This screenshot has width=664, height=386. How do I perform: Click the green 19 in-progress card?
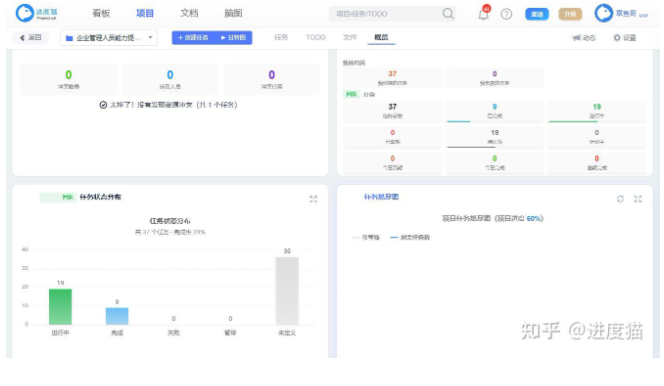point(597,111)
